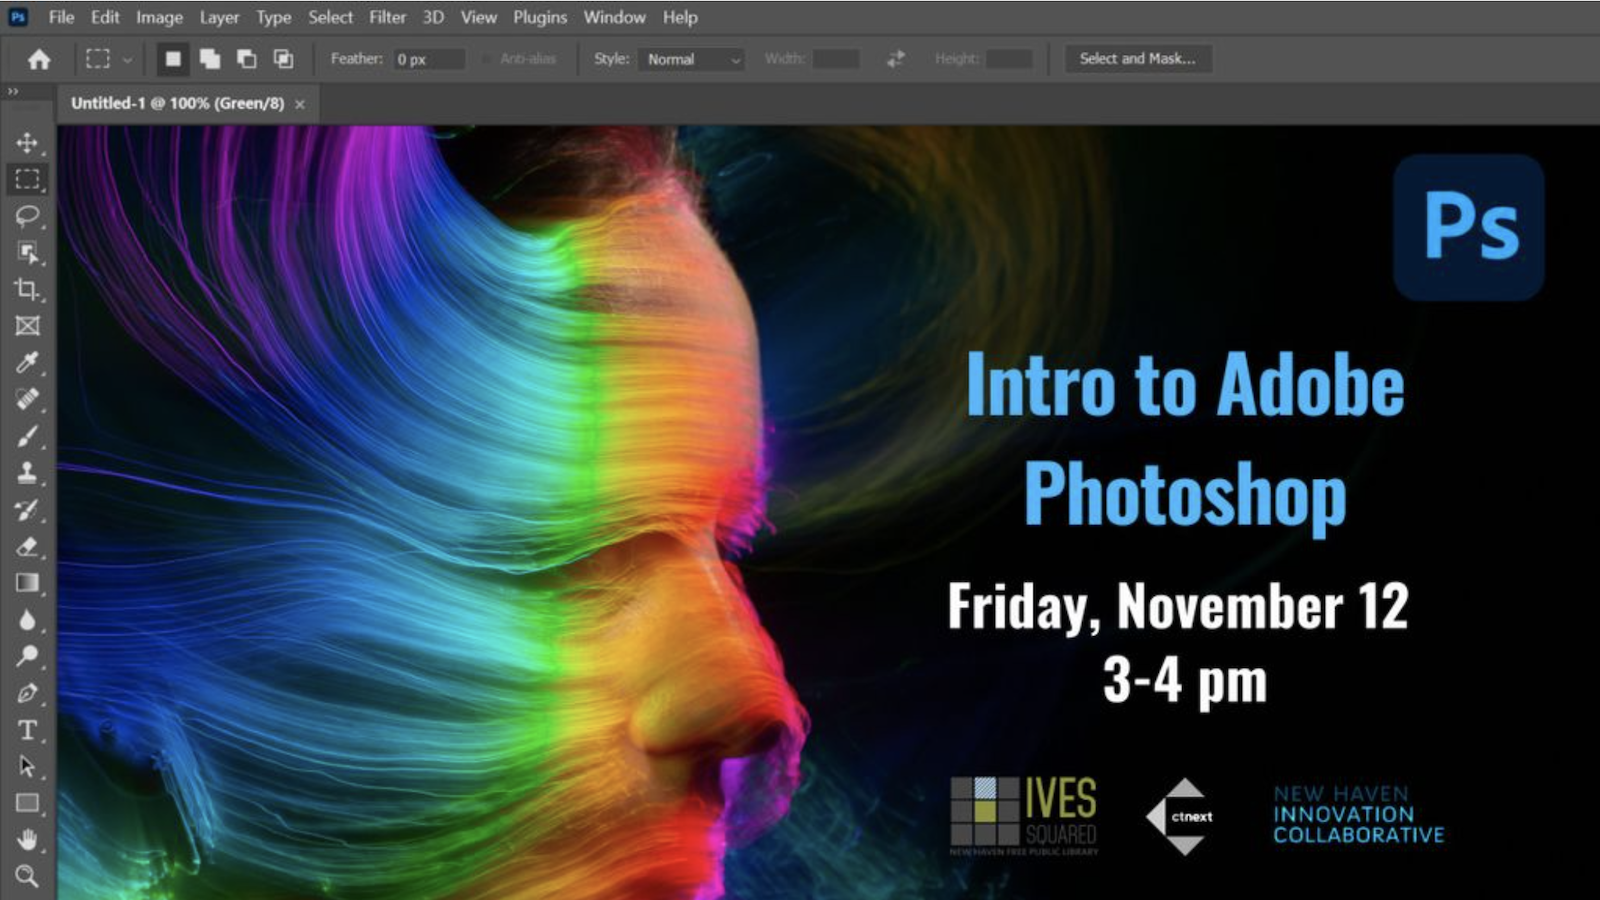The width and height of the screenshot is (1600, 900).
Task: Choose Intersect with selection mode
Action: coord(284,59)
